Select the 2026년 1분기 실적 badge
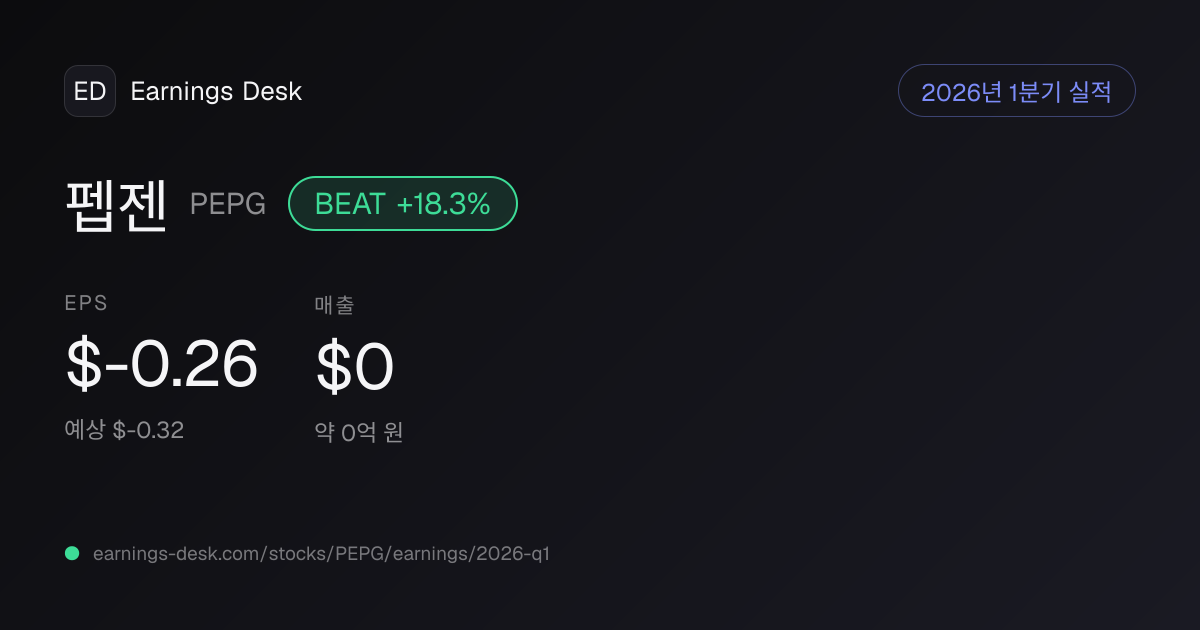 [x=1017, y=91]
